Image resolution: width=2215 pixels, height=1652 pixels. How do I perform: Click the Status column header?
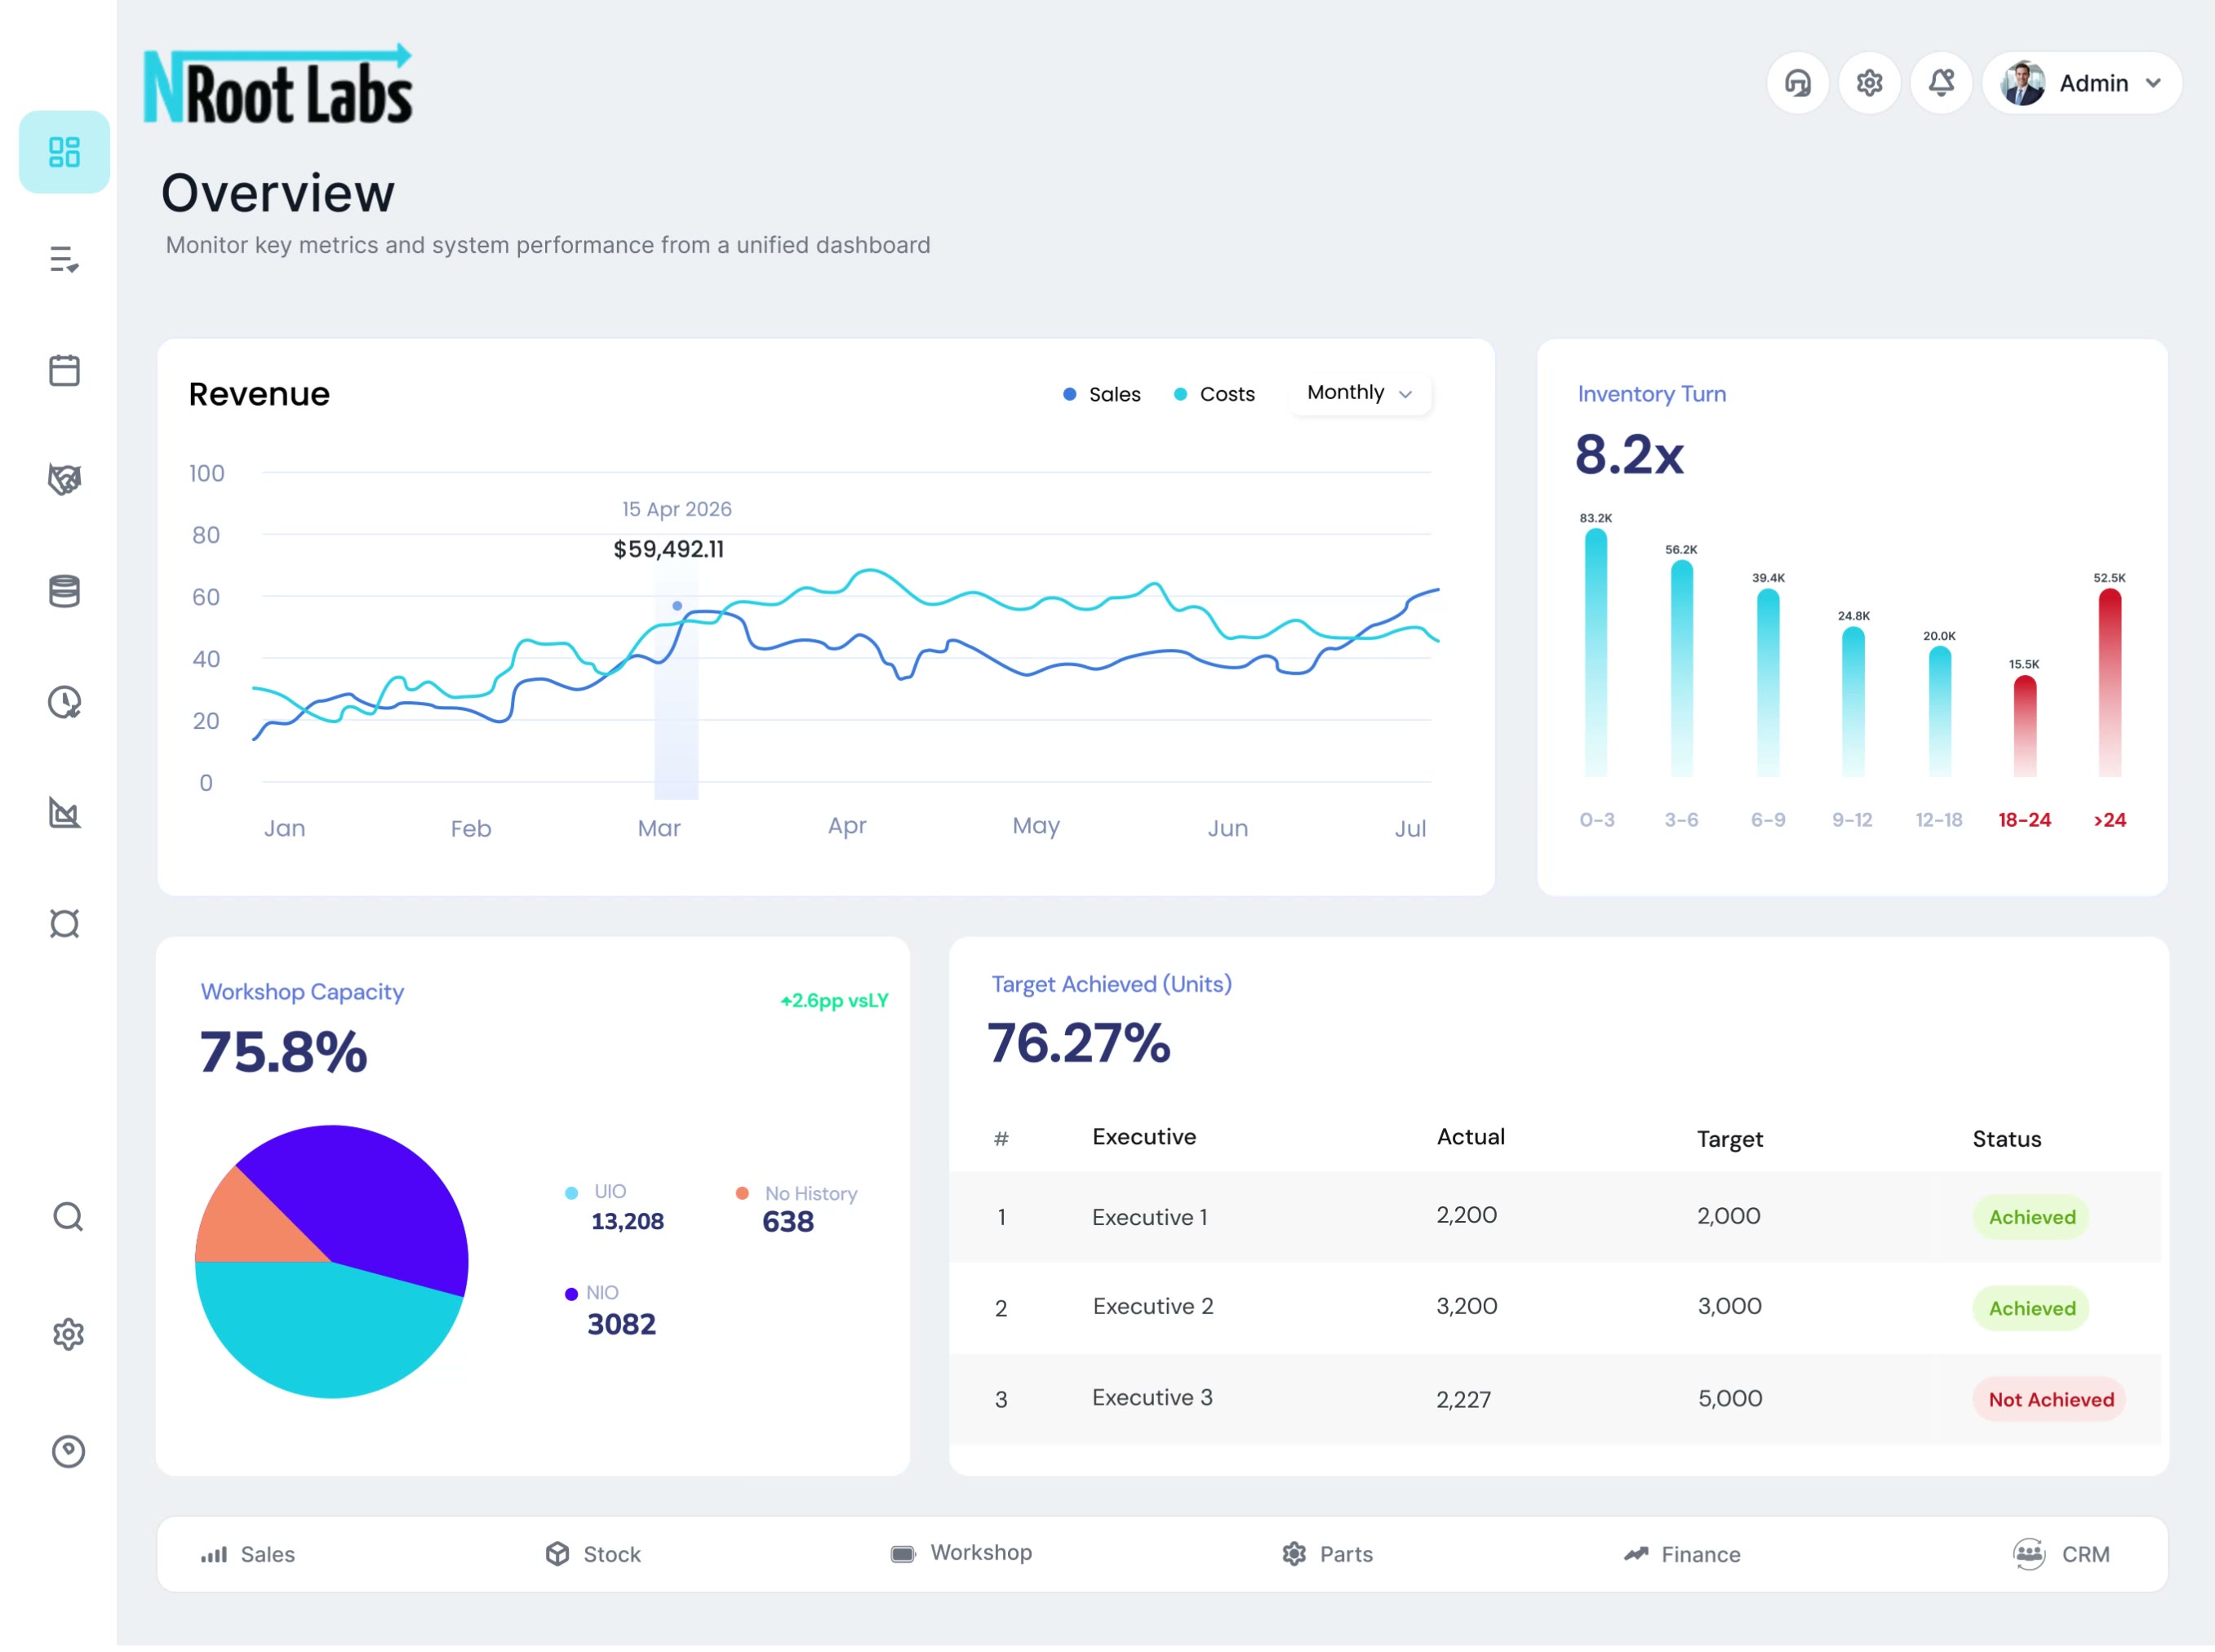(2006, 1139)
